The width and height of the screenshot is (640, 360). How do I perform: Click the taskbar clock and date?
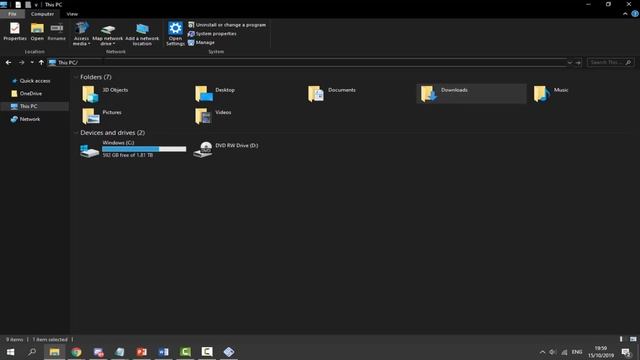pyautogui.click(x=601, y=352)
